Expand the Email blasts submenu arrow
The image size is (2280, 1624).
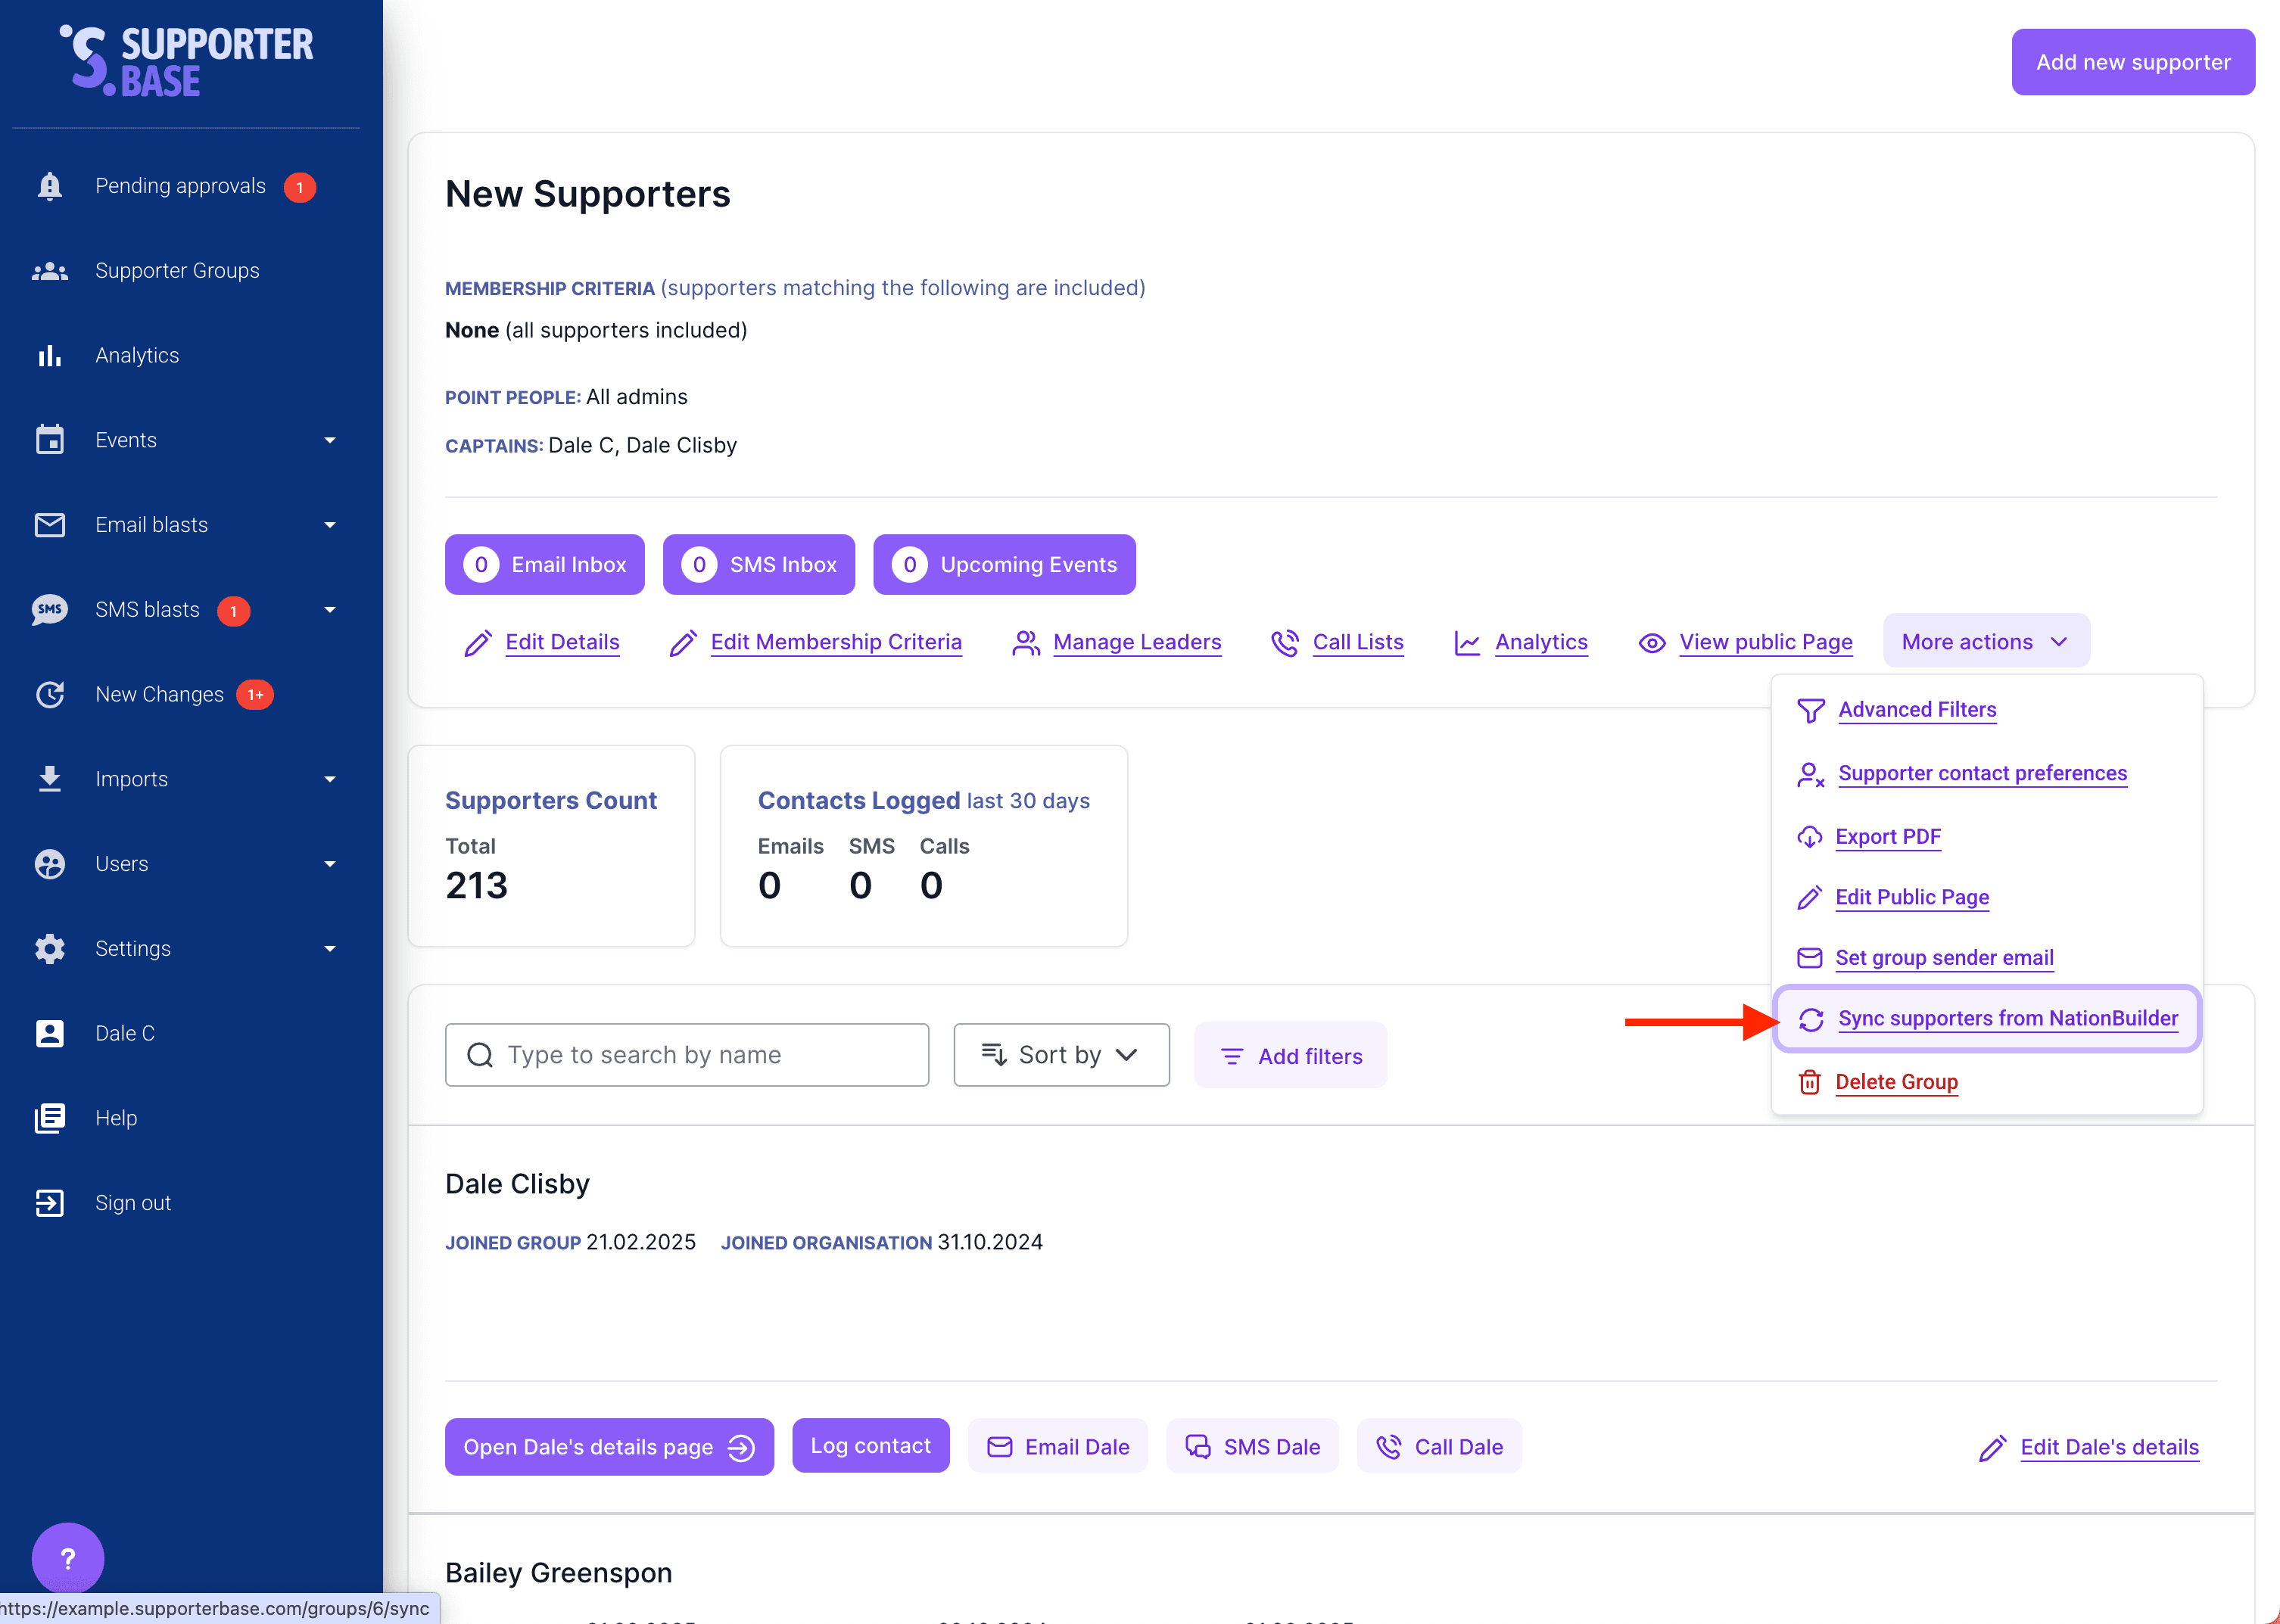click(x=330, y=525)
